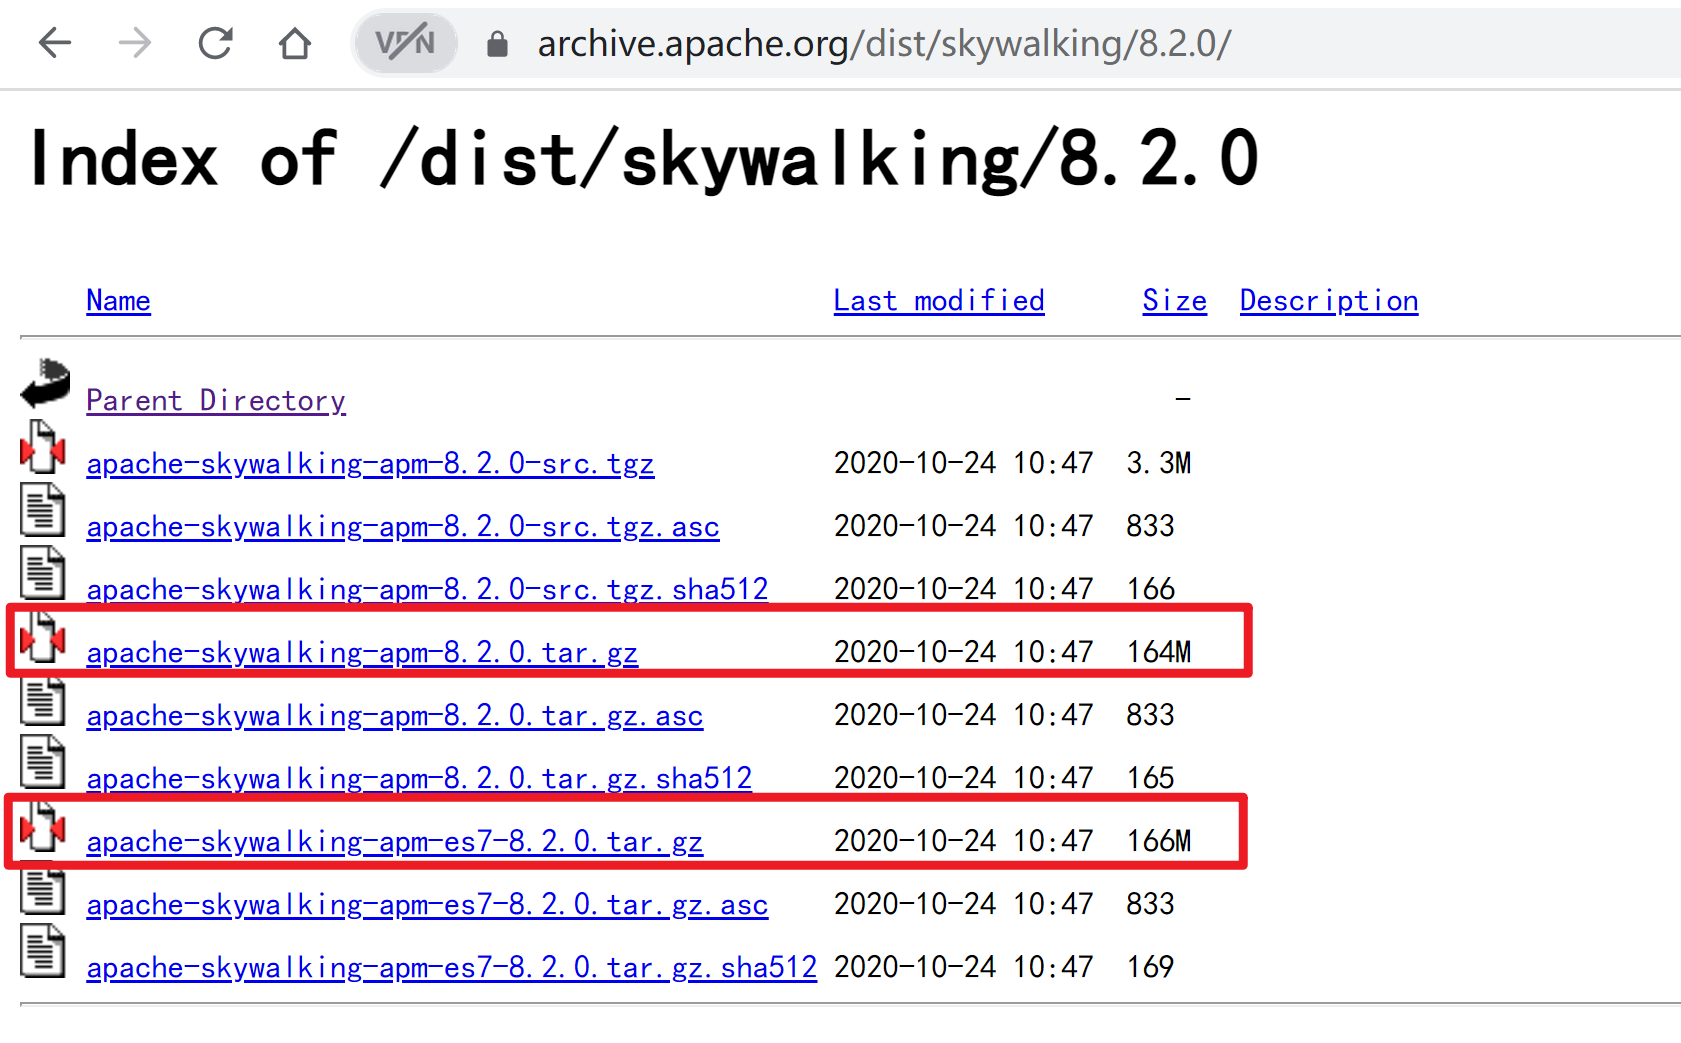Click the document icon for apm-8.2.0.tar.gz.sha512
1681x1043 pixels.
tap(43, 761)
